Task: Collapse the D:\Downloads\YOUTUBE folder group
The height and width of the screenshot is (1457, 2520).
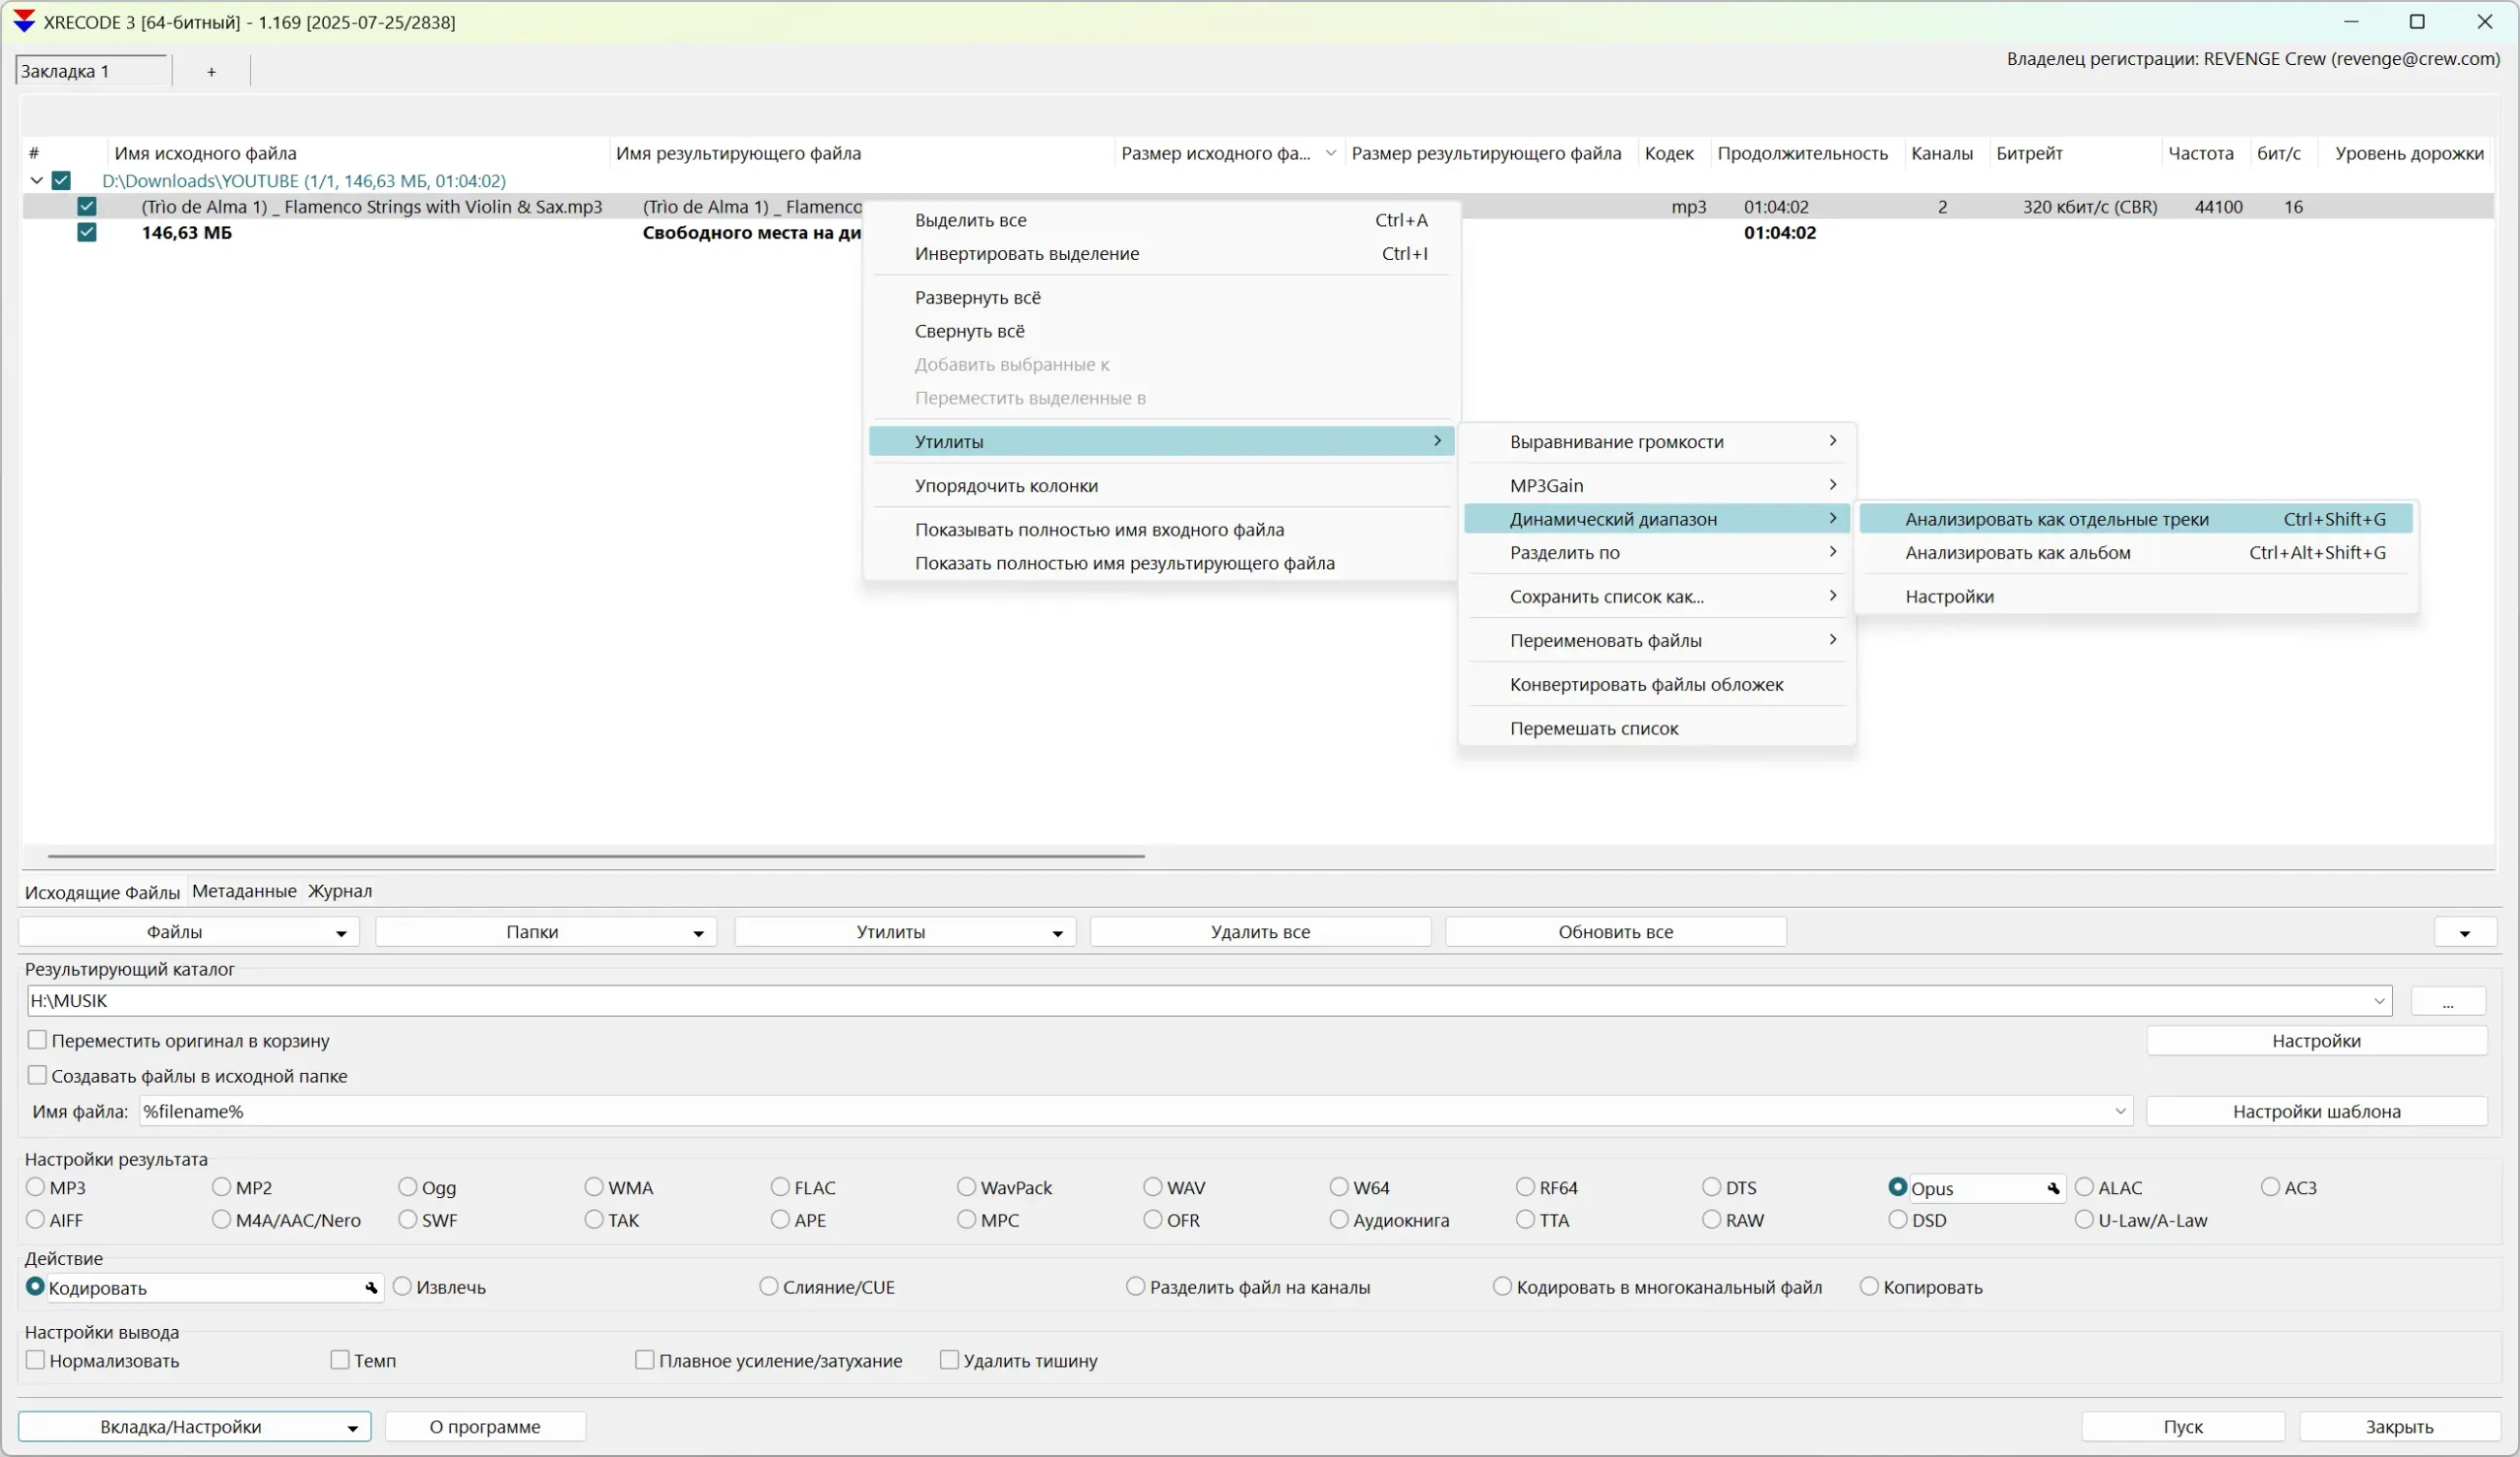Action: point(37,181)
